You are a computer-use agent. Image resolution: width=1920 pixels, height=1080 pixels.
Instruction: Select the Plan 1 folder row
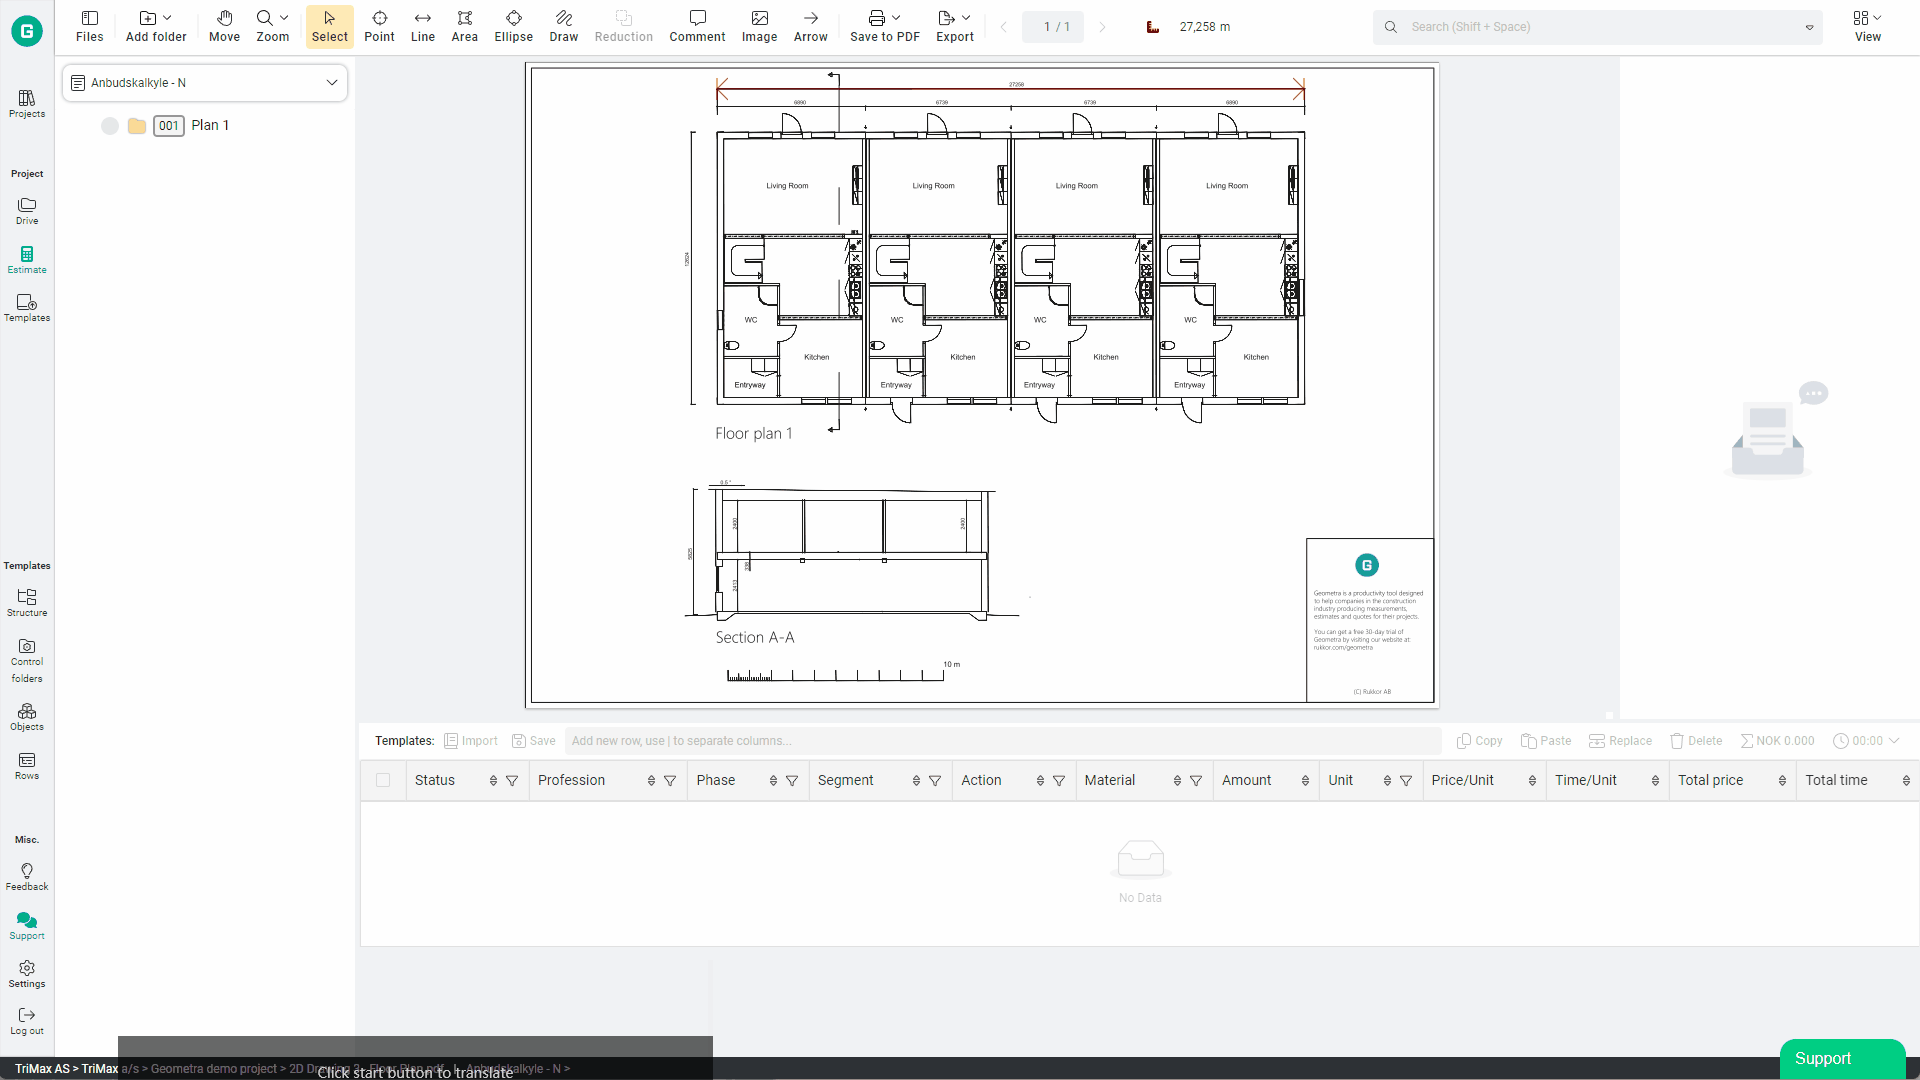point(205,126)
